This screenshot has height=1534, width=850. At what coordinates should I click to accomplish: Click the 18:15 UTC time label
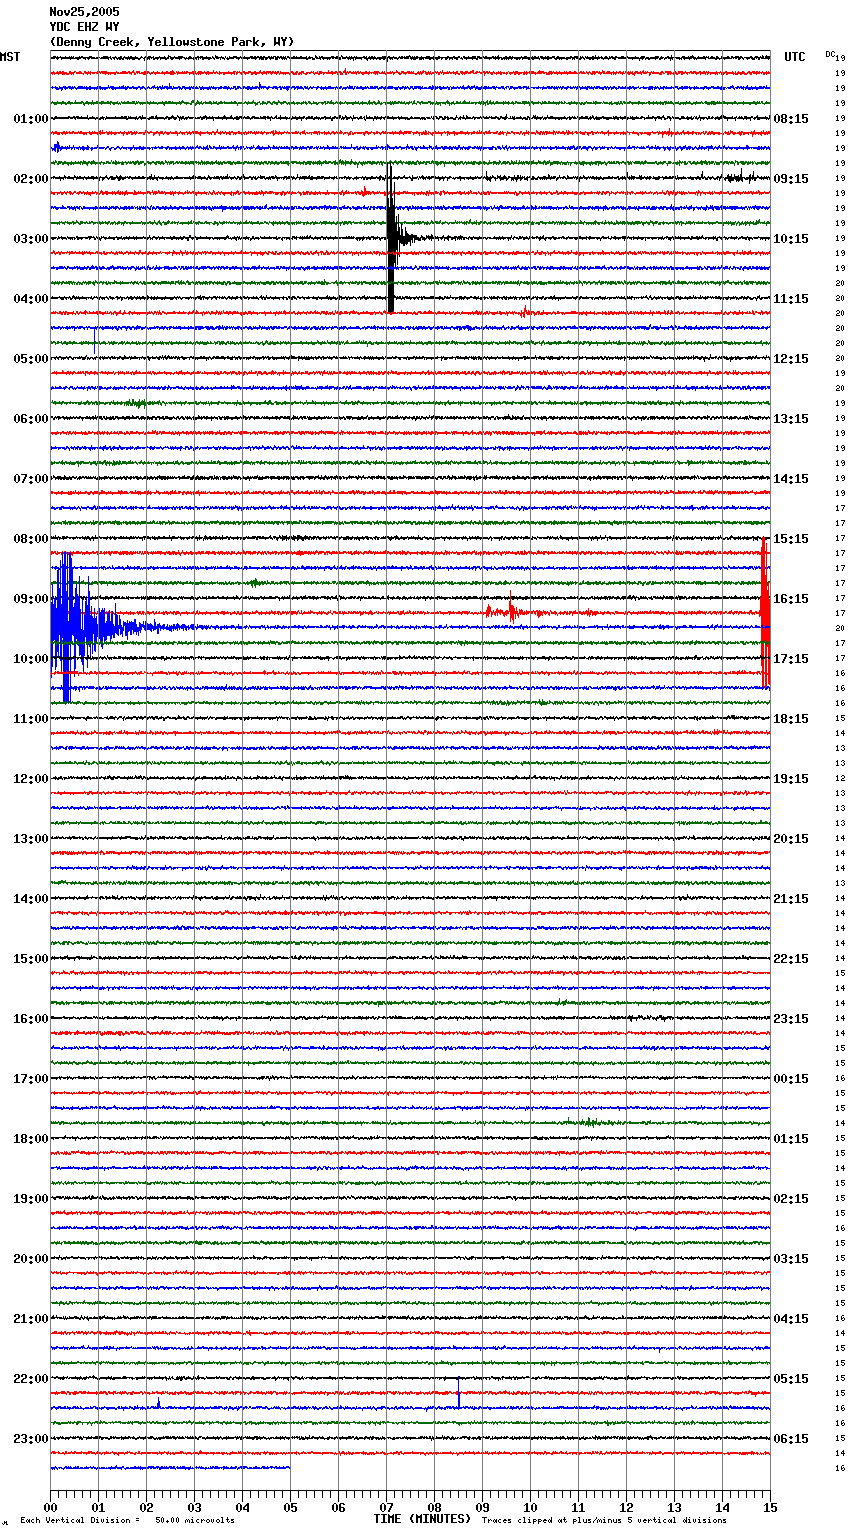point(791,719)
